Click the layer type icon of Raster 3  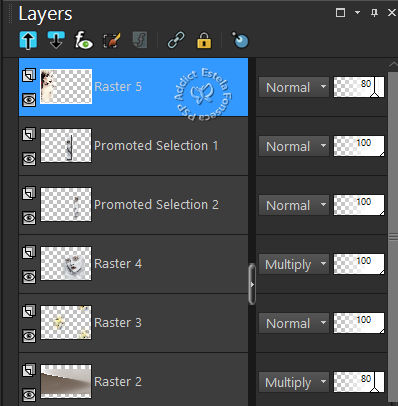click(x=29, y=311)
